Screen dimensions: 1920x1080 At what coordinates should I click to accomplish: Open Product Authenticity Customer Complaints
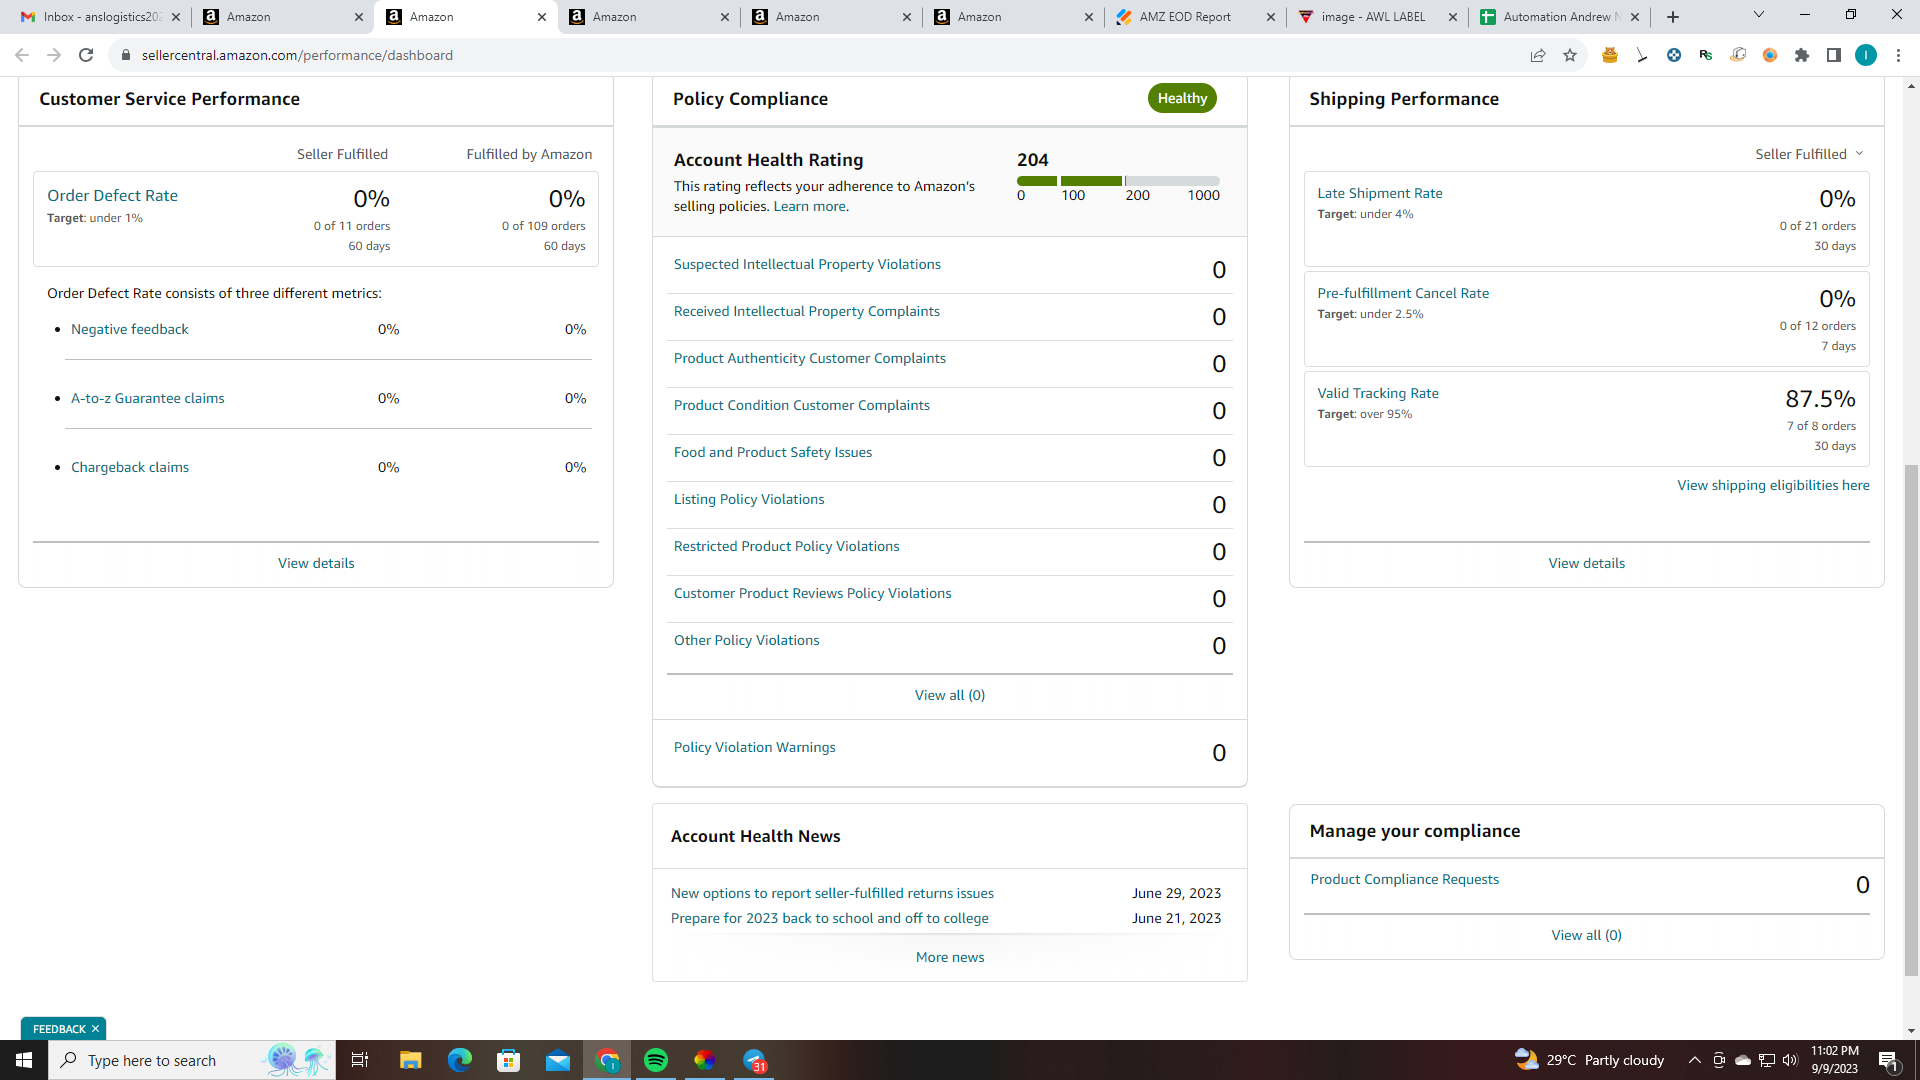[x=810, y=358]
